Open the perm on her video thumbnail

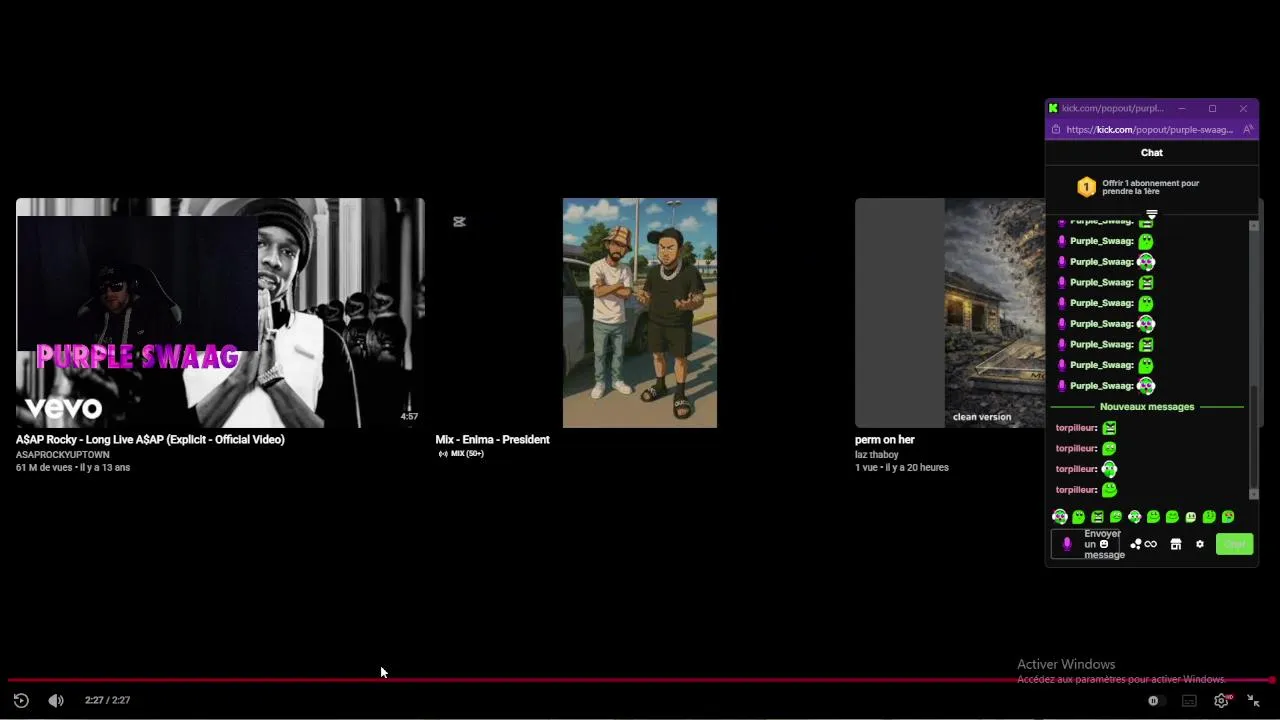pos(950,313)
